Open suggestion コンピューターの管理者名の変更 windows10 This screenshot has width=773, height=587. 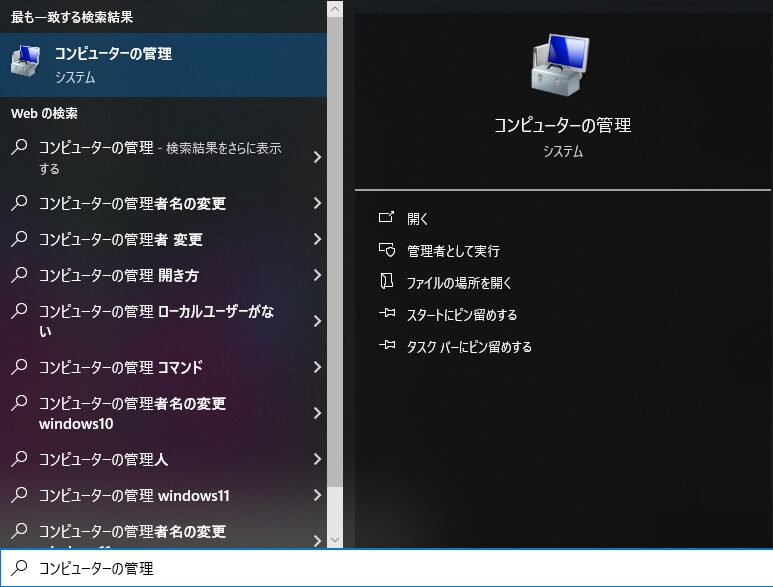coord(163,413)
